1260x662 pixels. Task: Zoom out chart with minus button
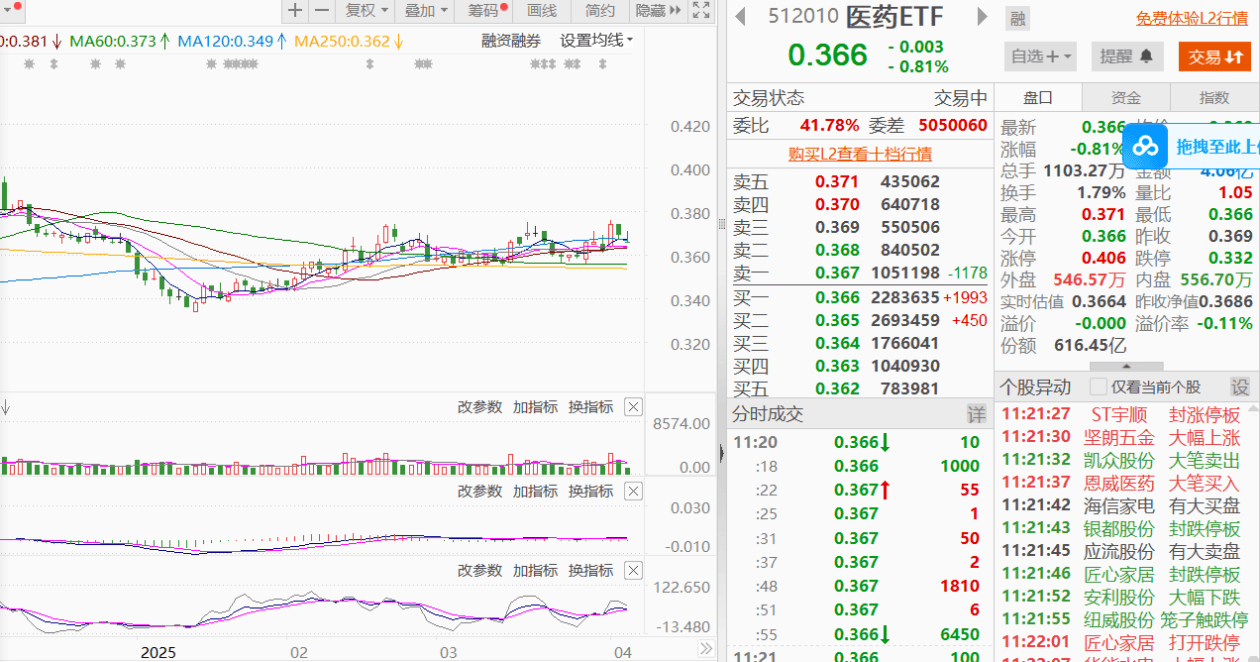pyautogui.click(x=321, y=11)
